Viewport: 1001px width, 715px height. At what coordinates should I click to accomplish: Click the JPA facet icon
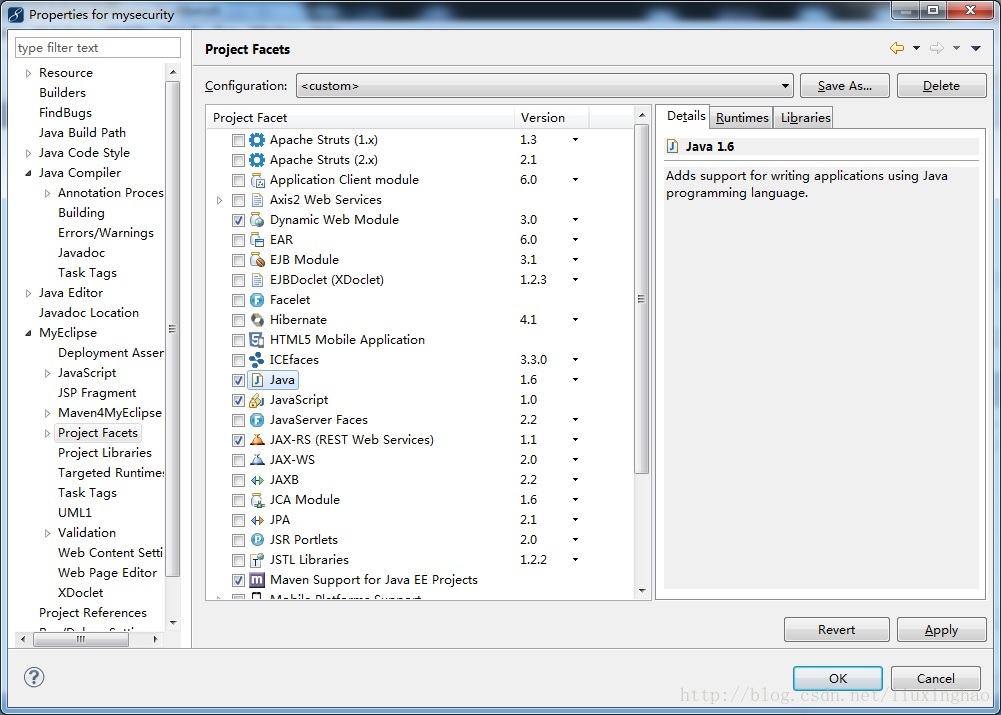click(x=257, y=520)
